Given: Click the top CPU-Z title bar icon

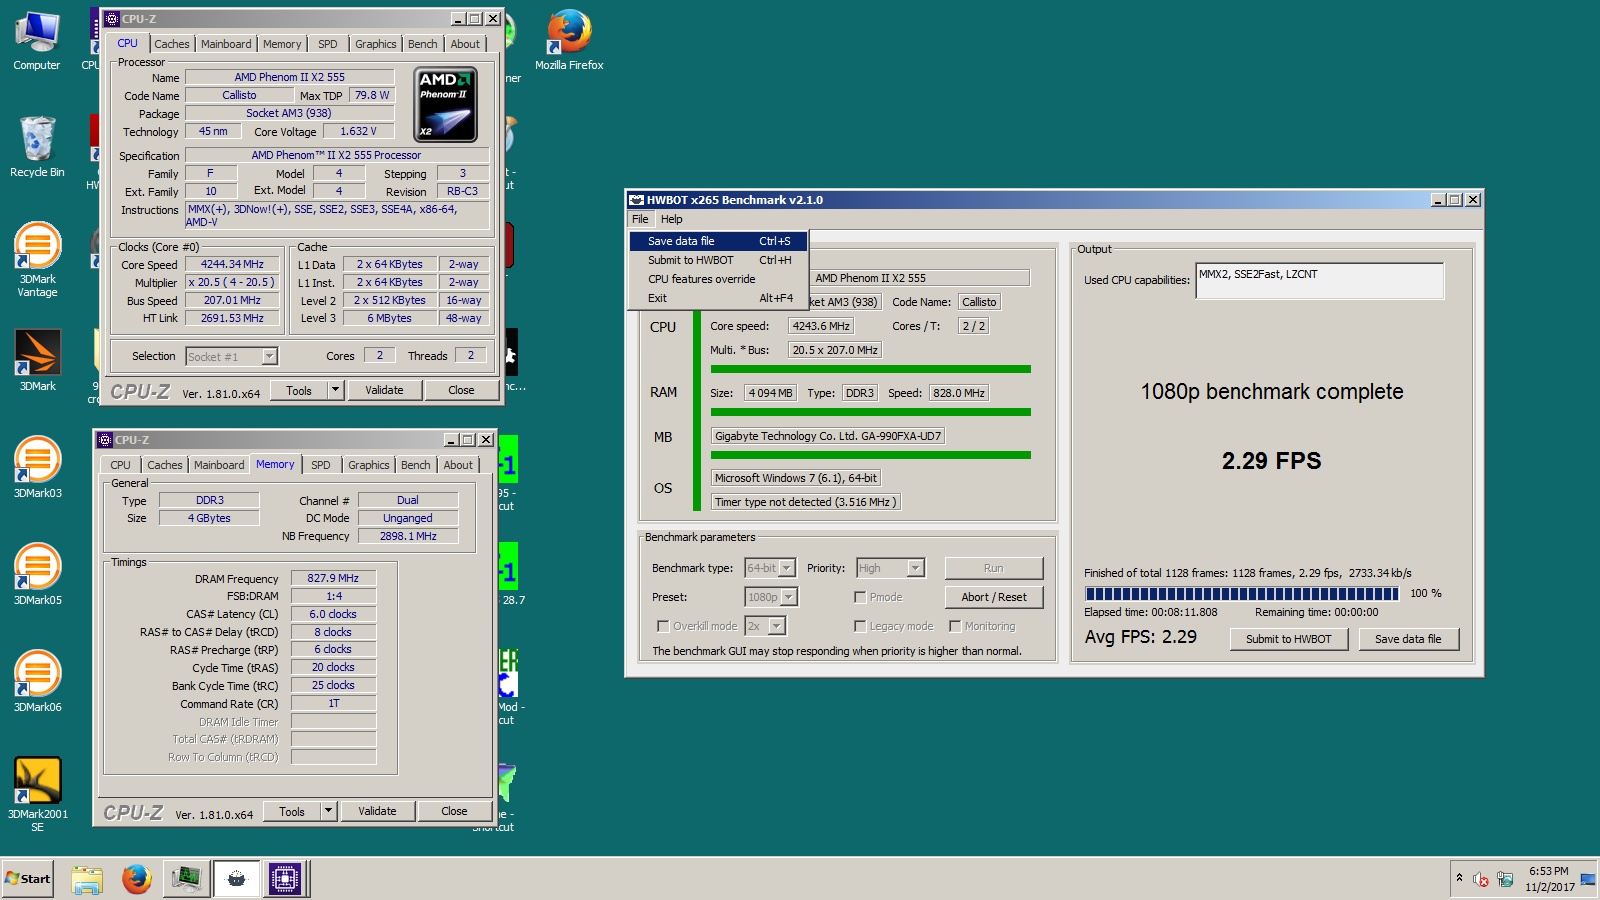Looking at the screenshot, I should [x=112, y=19].
